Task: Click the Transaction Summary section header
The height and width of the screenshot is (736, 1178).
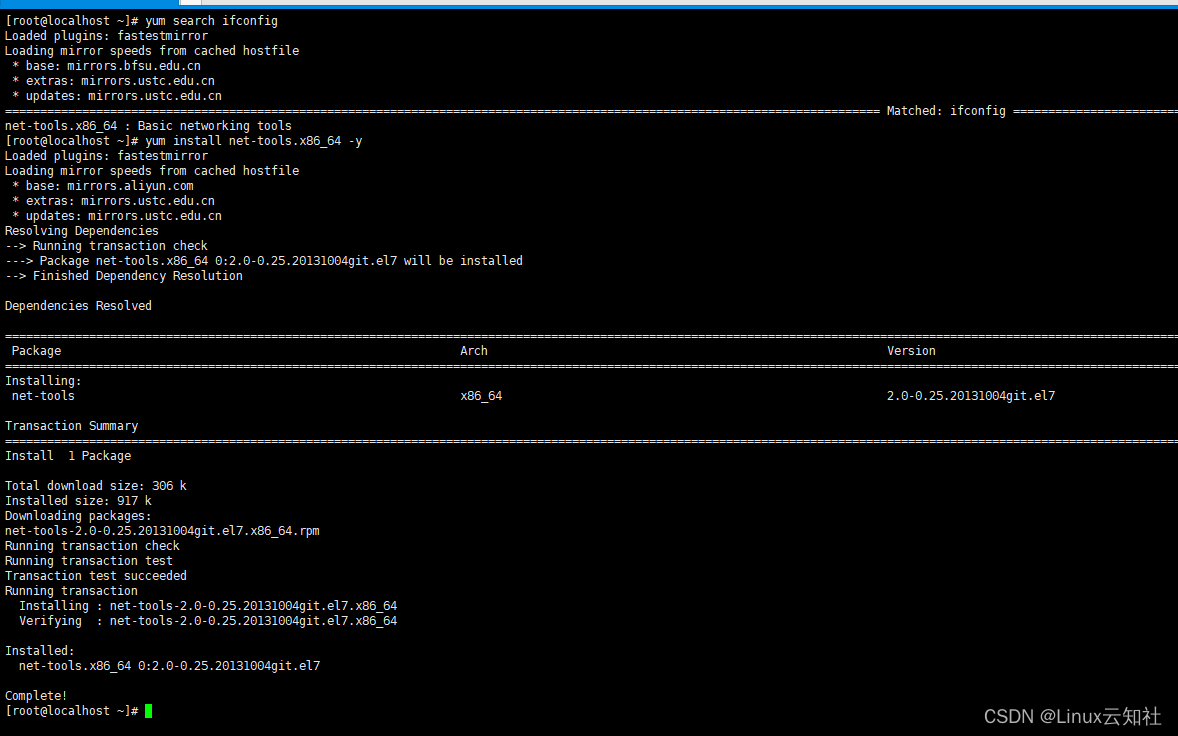Action: [x=71, y=425]
